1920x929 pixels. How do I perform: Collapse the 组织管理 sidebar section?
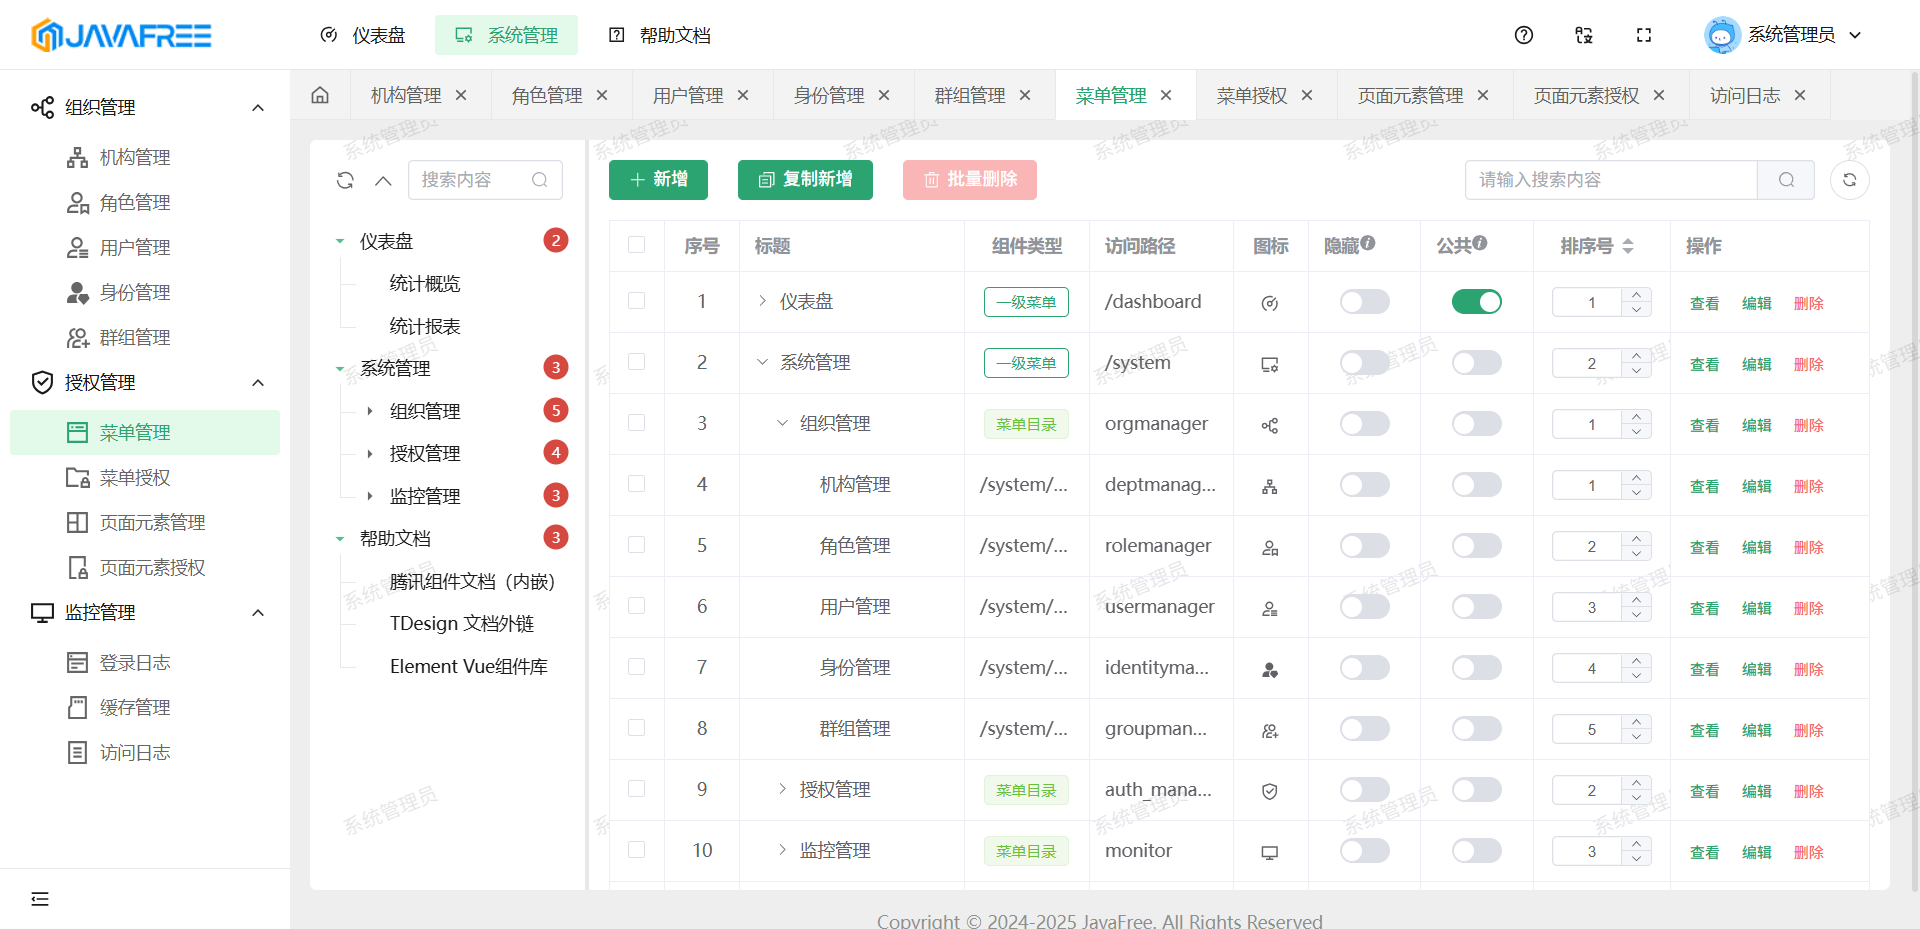pos(258,108)
